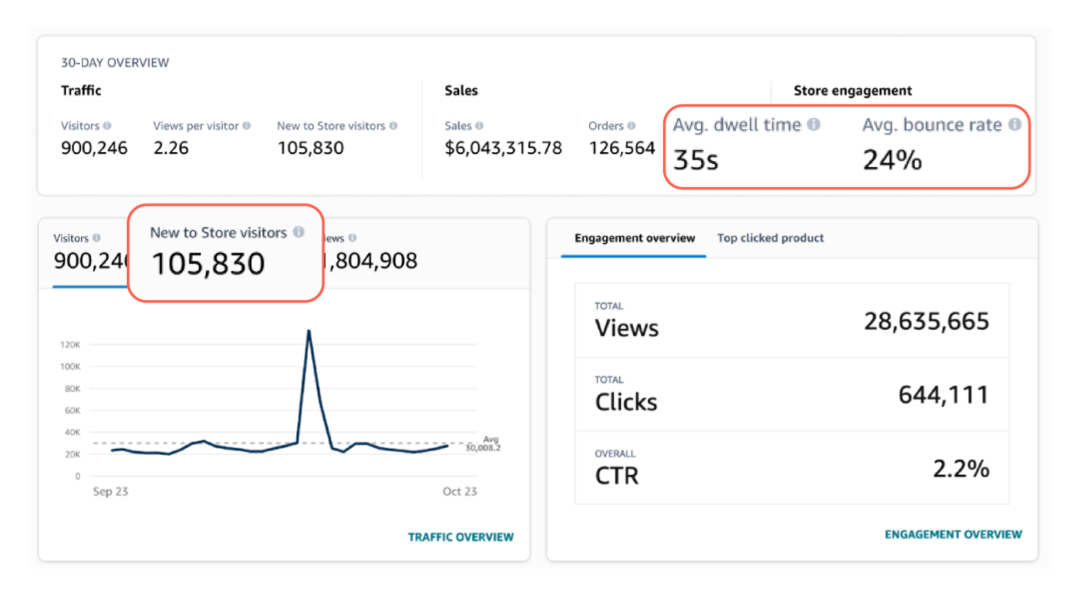
Task: Click info icon next to Visitors in 30-day overview
Action: point(107,126)
